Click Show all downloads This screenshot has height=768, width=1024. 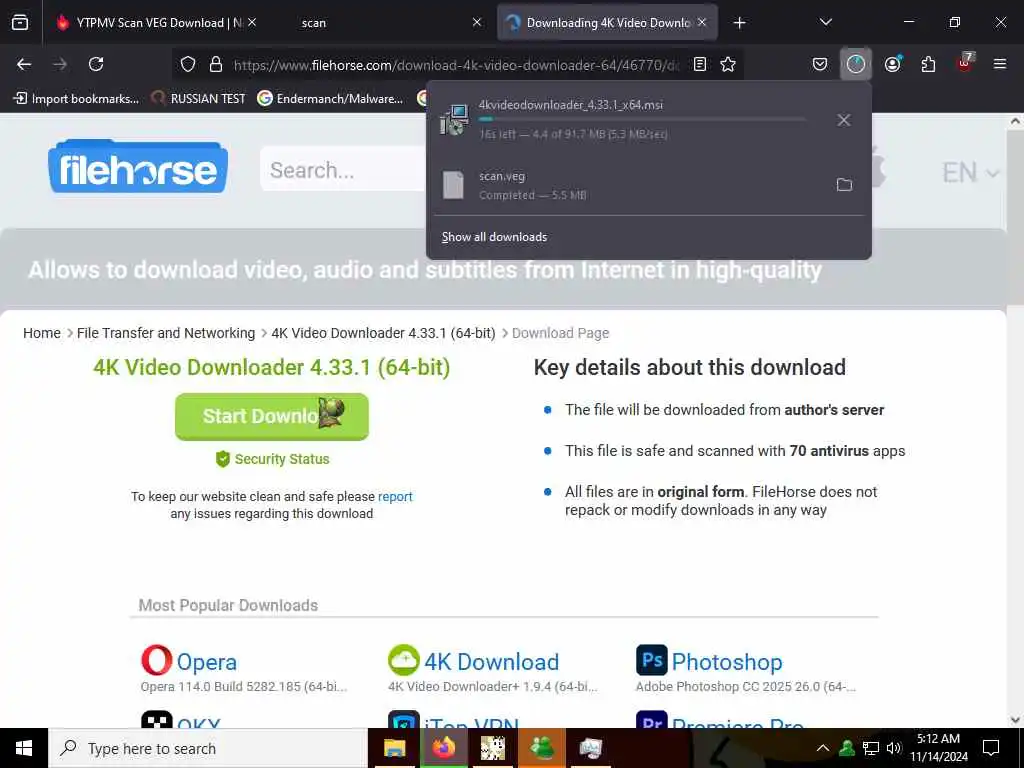[494, 237]
